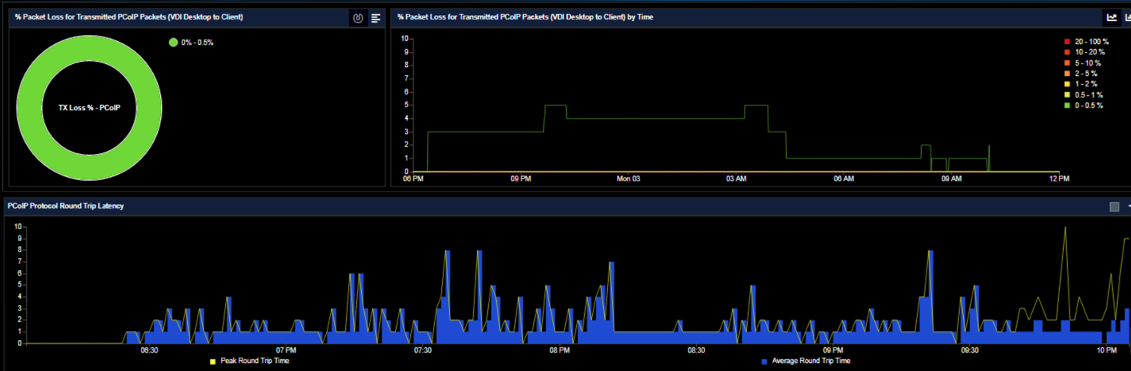Click the packet loss by Time panel title
1131x371 pixels.
525,17
